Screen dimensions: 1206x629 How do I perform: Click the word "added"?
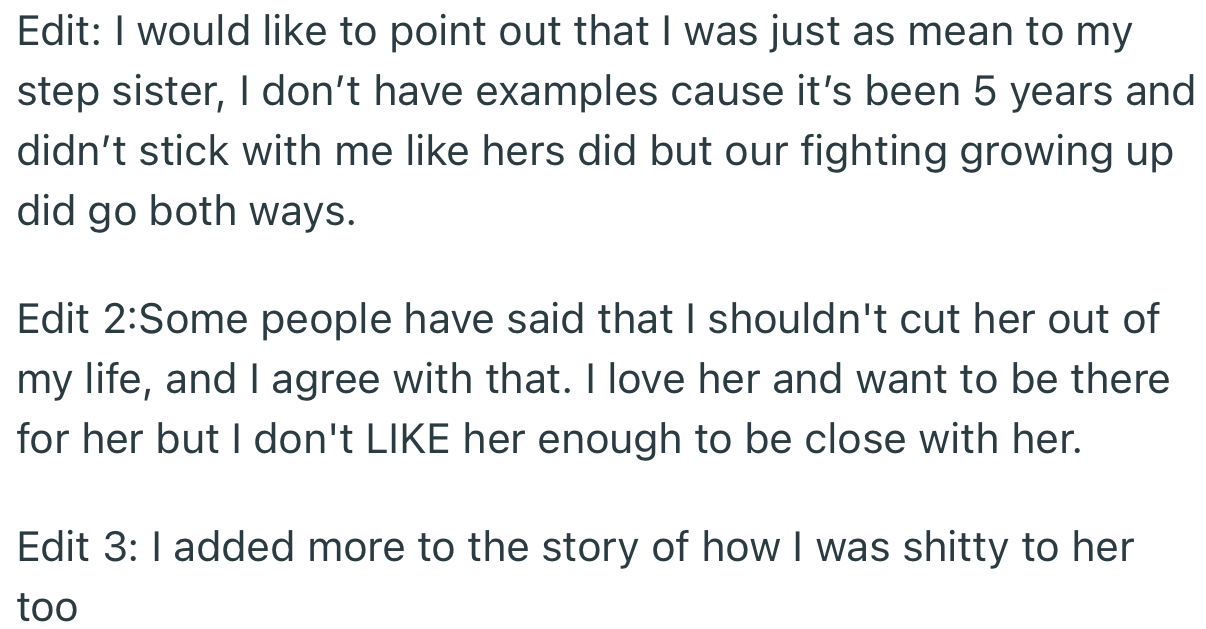point(238,547)
